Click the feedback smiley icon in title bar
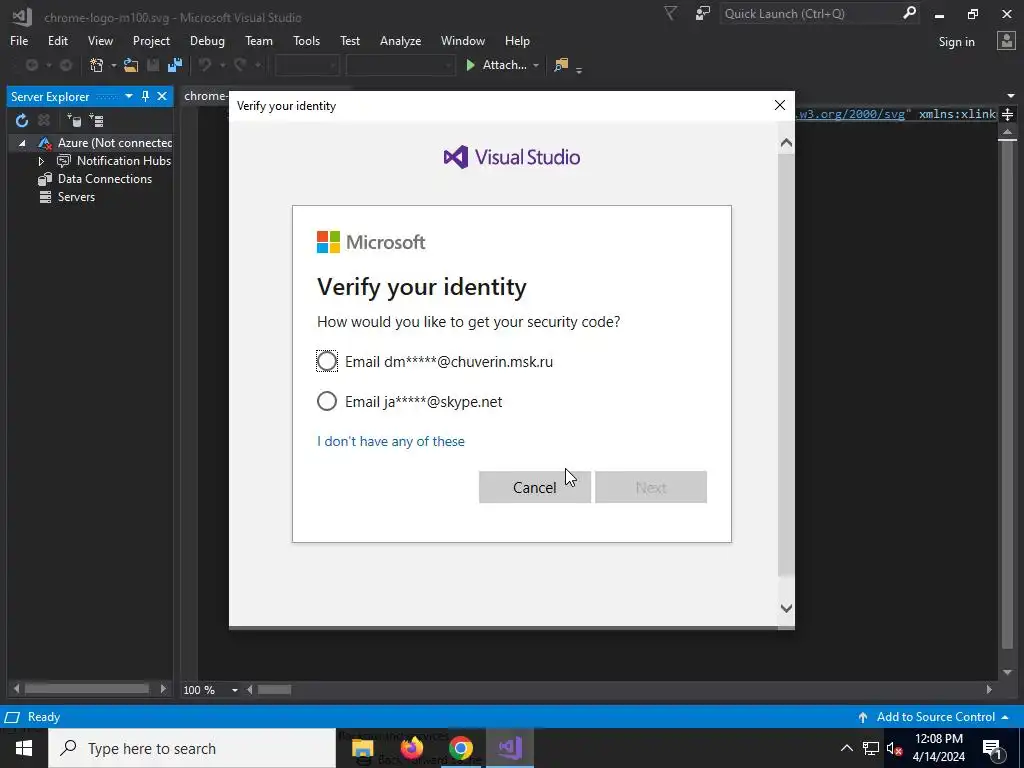The height and width of the screenshot is (768, 1024). [x=703, y=13]
